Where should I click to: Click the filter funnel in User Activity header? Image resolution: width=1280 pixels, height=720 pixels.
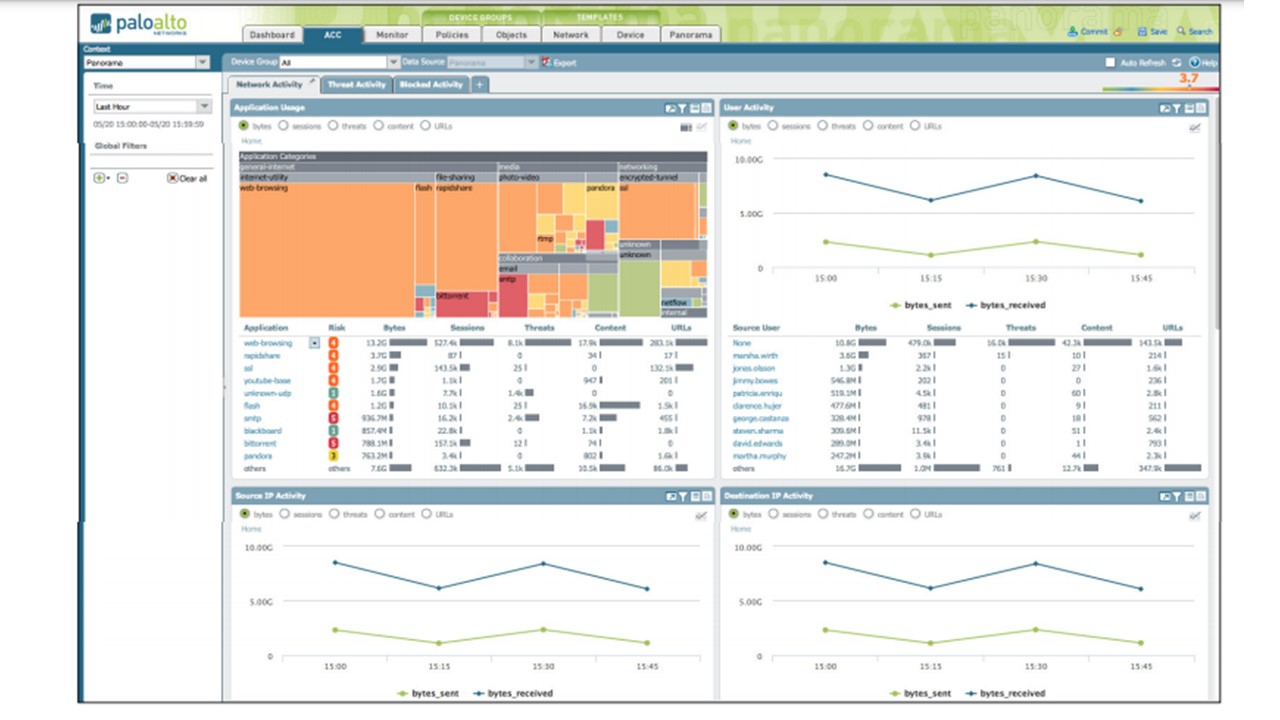[x=1177, y=108]
